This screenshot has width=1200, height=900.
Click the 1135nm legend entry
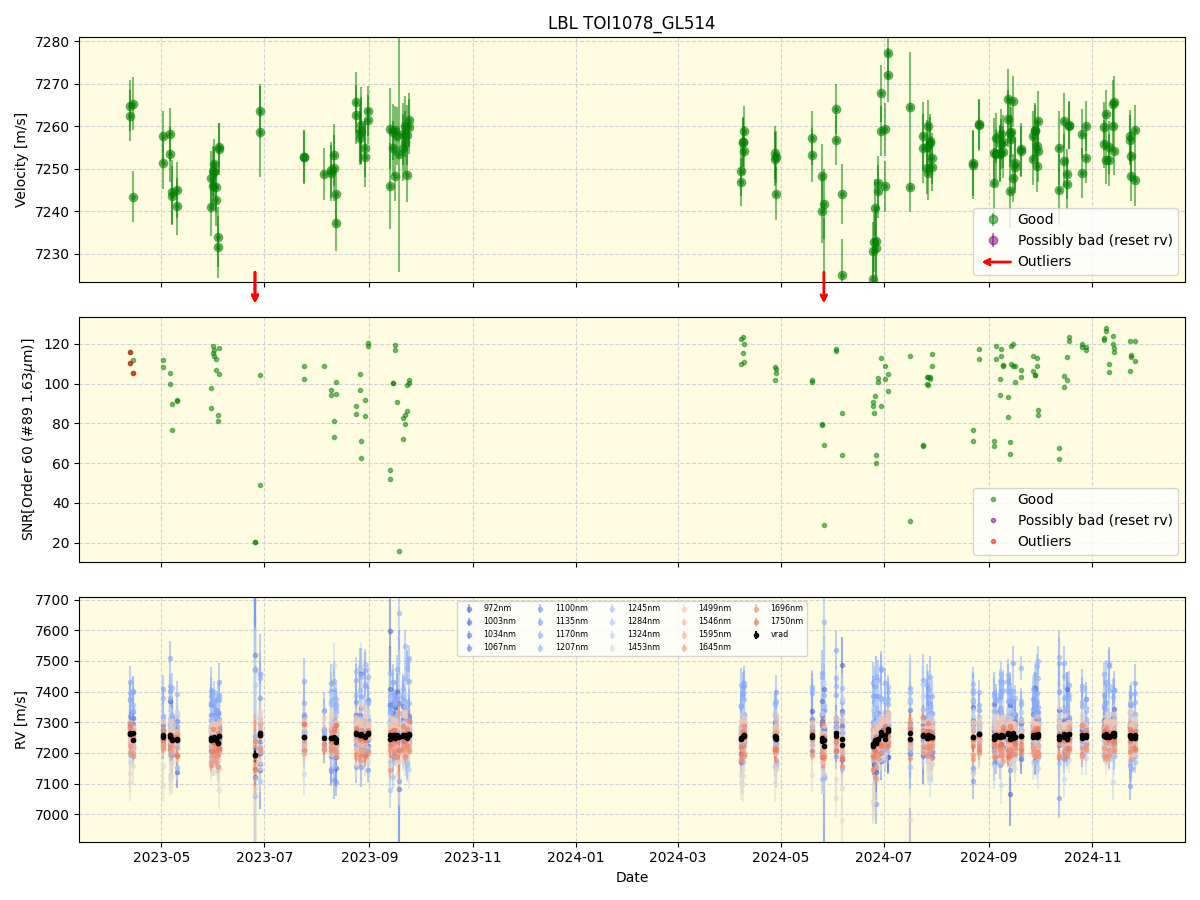[x=571, y=621]
